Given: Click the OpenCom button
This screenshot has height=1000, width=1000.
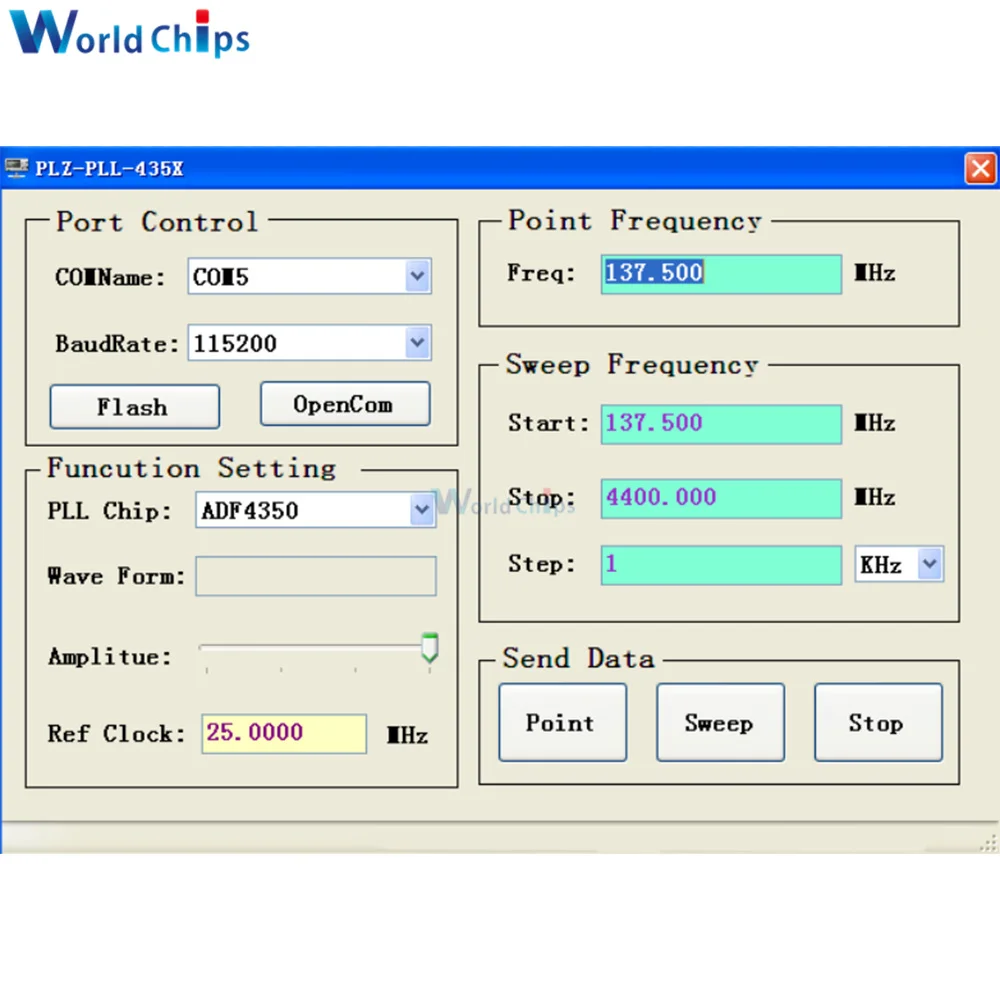Looking at the screenshot, I should coord(345,404).
